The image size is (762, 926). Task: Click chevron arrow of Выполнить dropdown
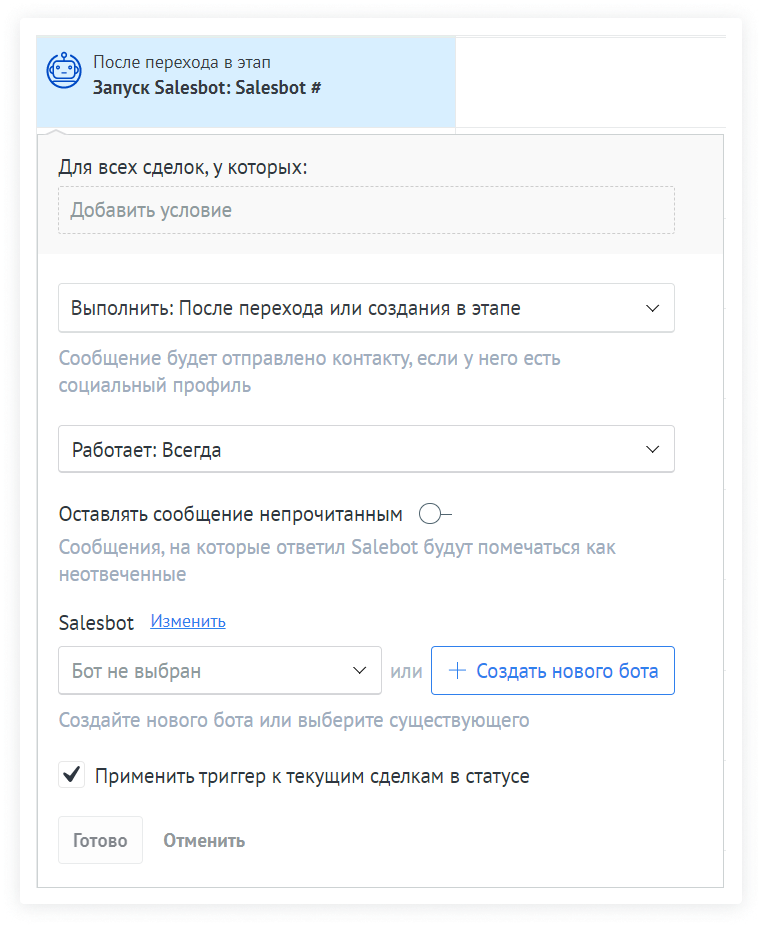click(653, 308)
